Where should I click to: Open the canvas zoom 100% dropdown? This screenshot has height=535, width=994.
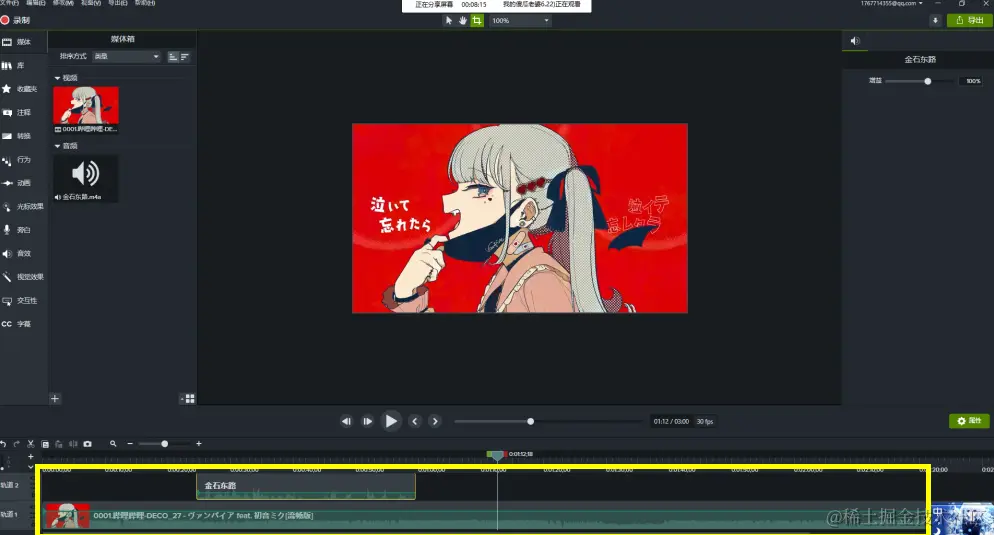tap(520, 20)
